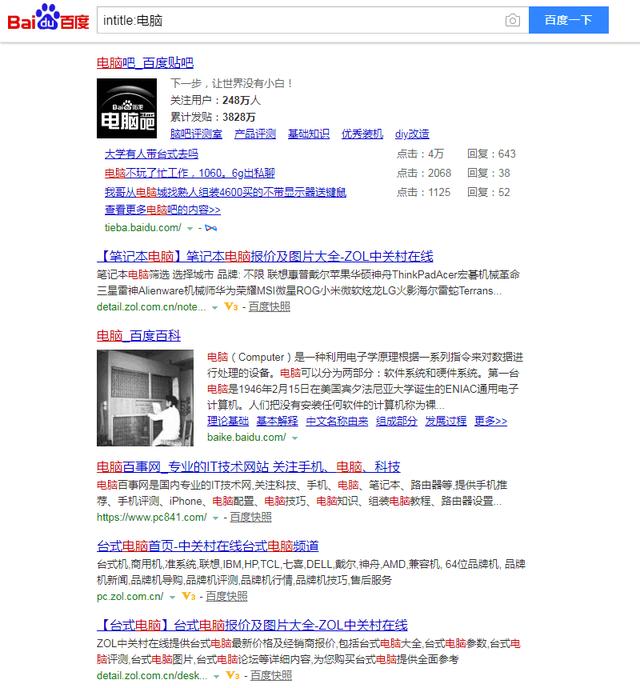Open the post 电脑不玩了忙工作，1060
This screenshot has width=640, height=688.
(189, 173)
